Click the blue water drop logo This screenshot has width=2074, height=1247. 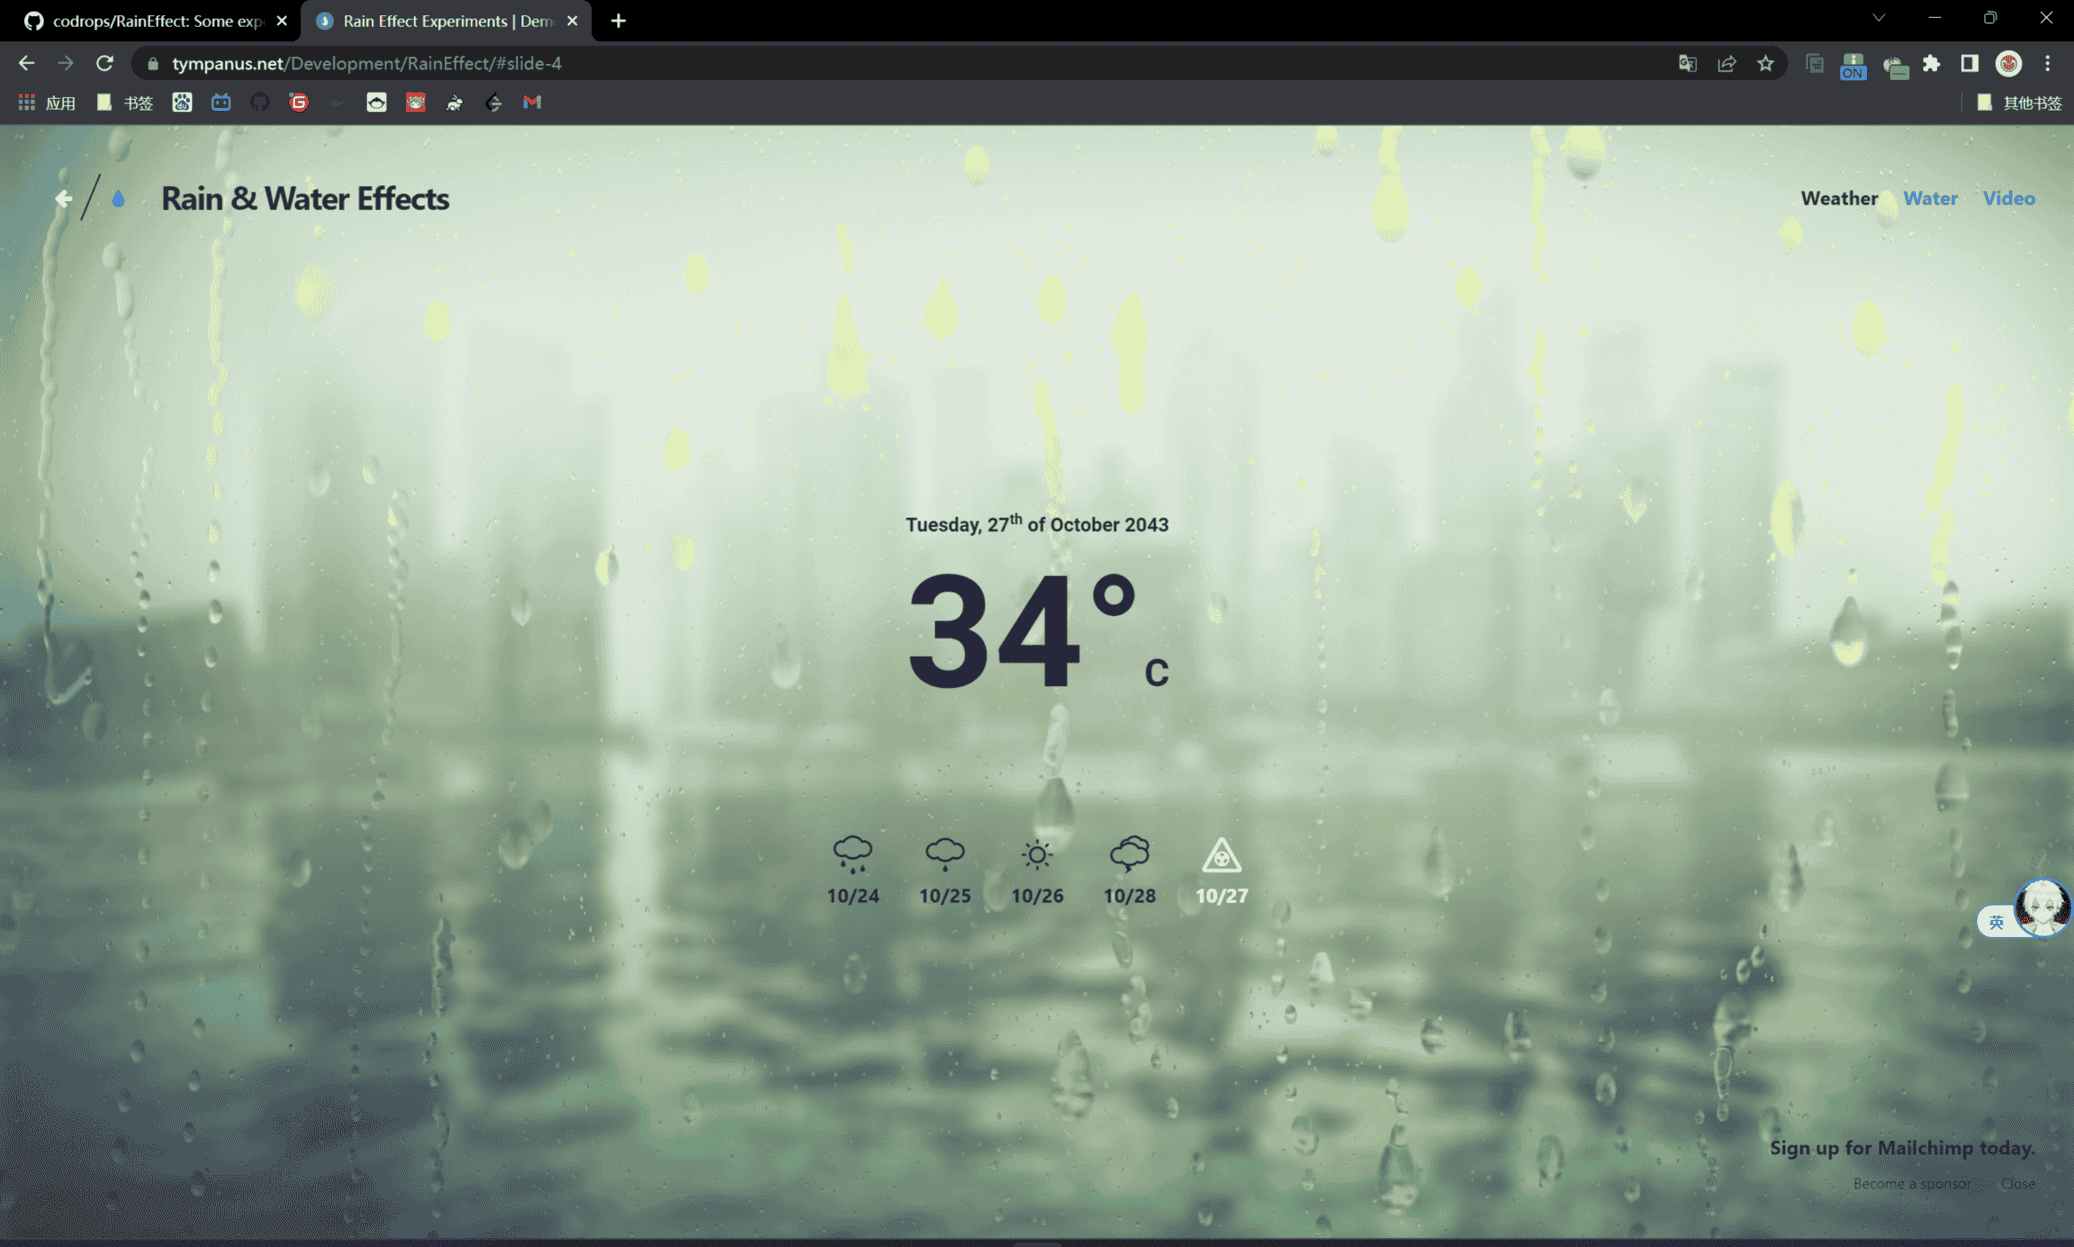click(118, 198)
